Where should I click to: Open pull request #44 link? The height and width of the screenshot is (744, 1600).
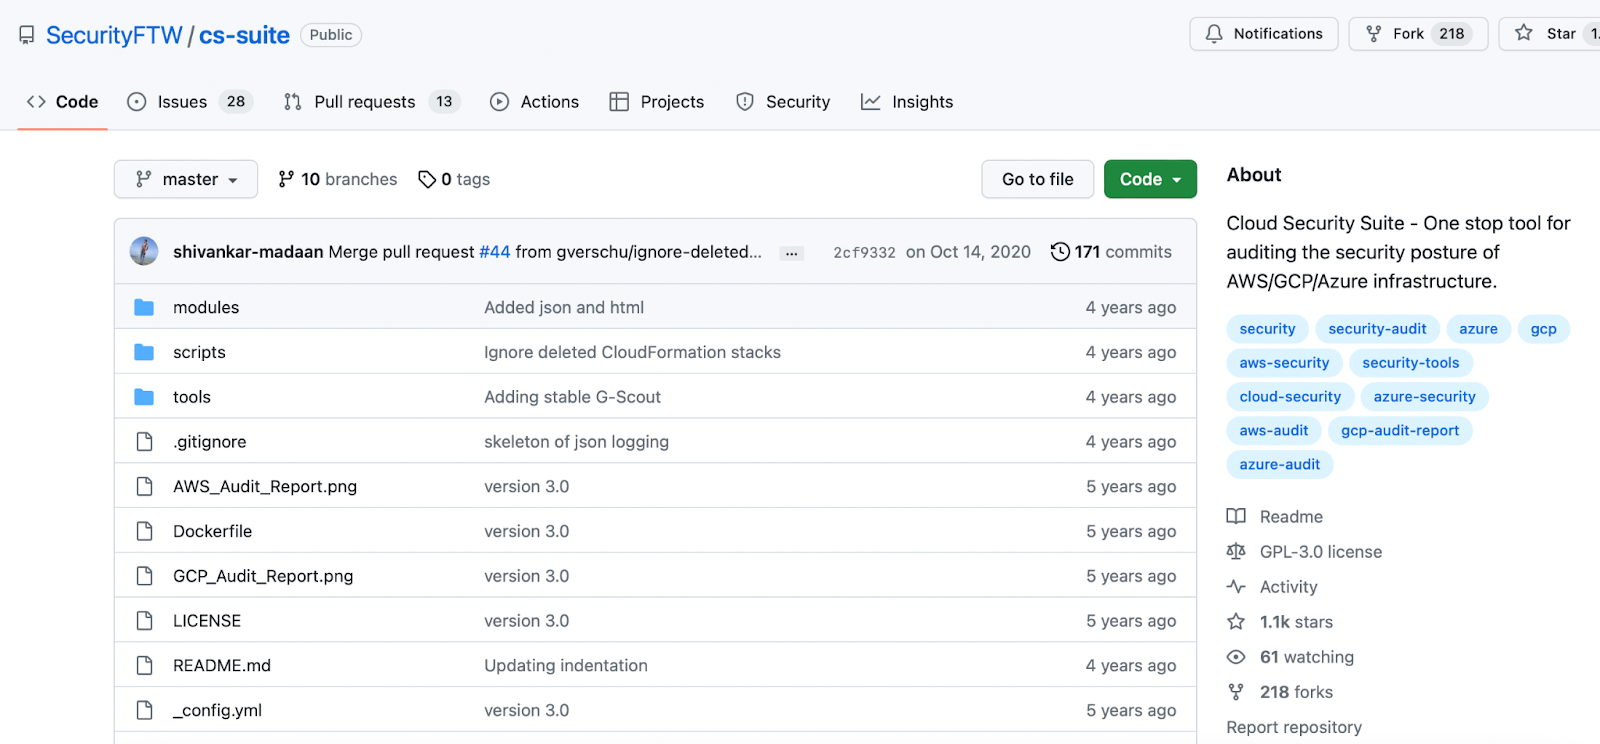(x=495, y=252)
